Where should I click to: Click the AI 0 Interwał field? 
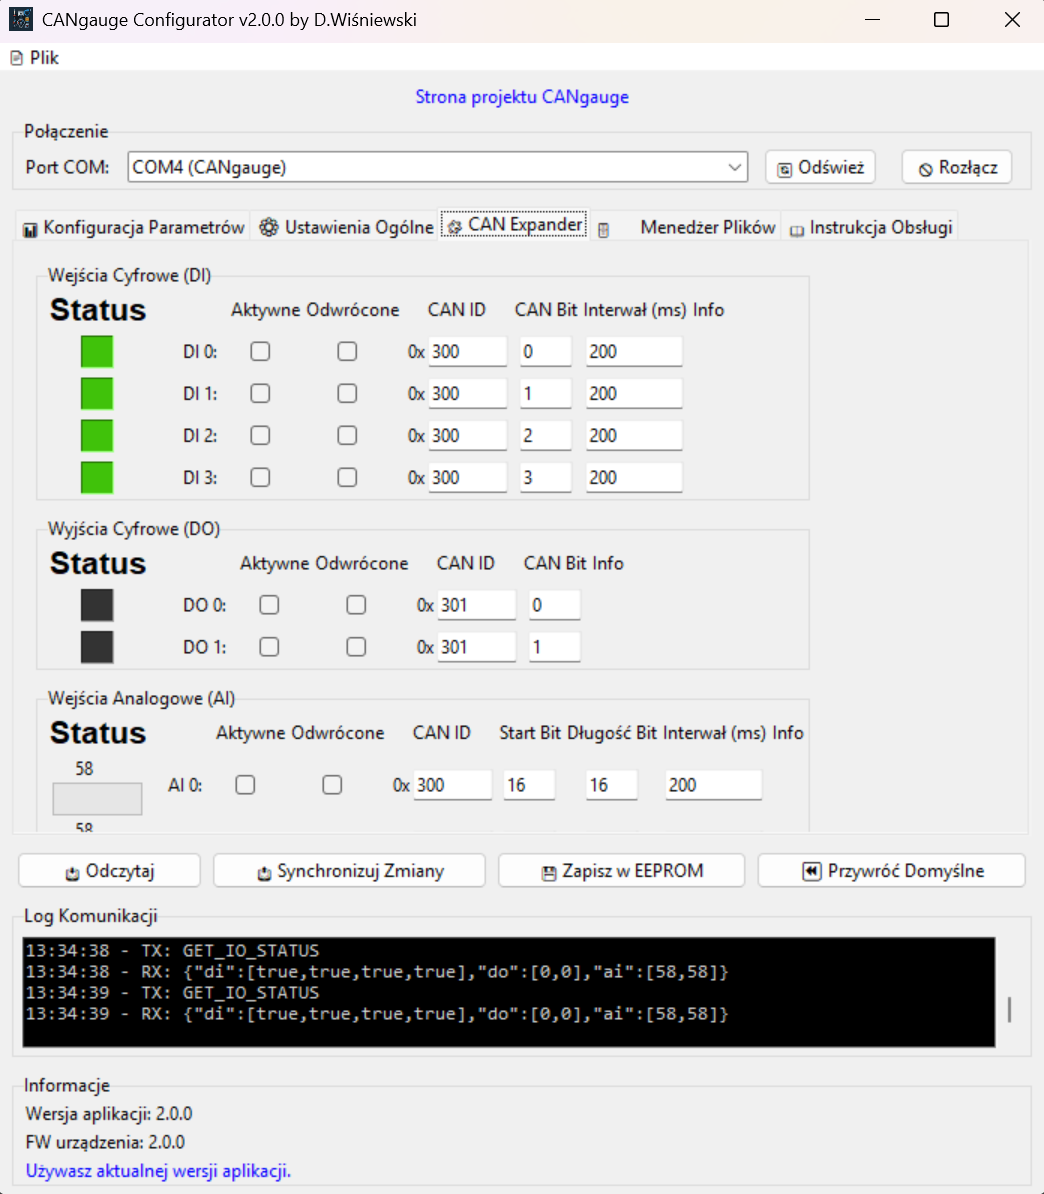714,785
